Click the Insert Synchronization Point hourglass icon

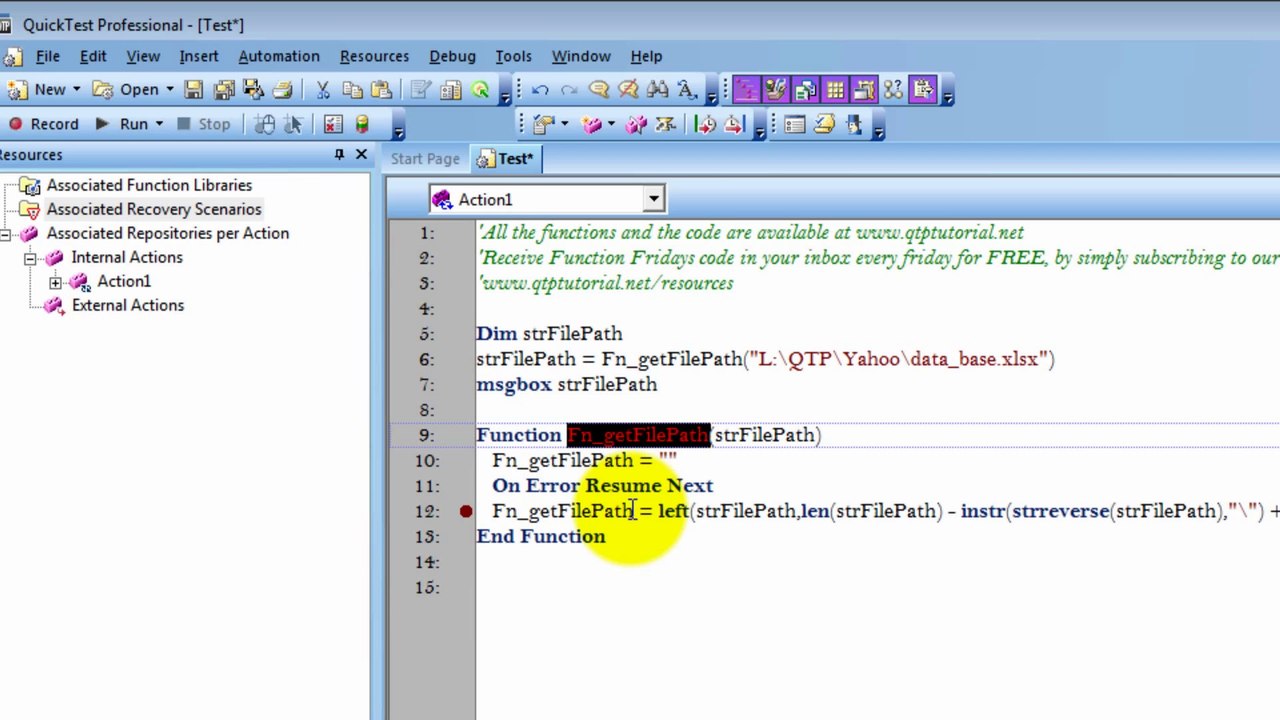[x=665, y=124]
